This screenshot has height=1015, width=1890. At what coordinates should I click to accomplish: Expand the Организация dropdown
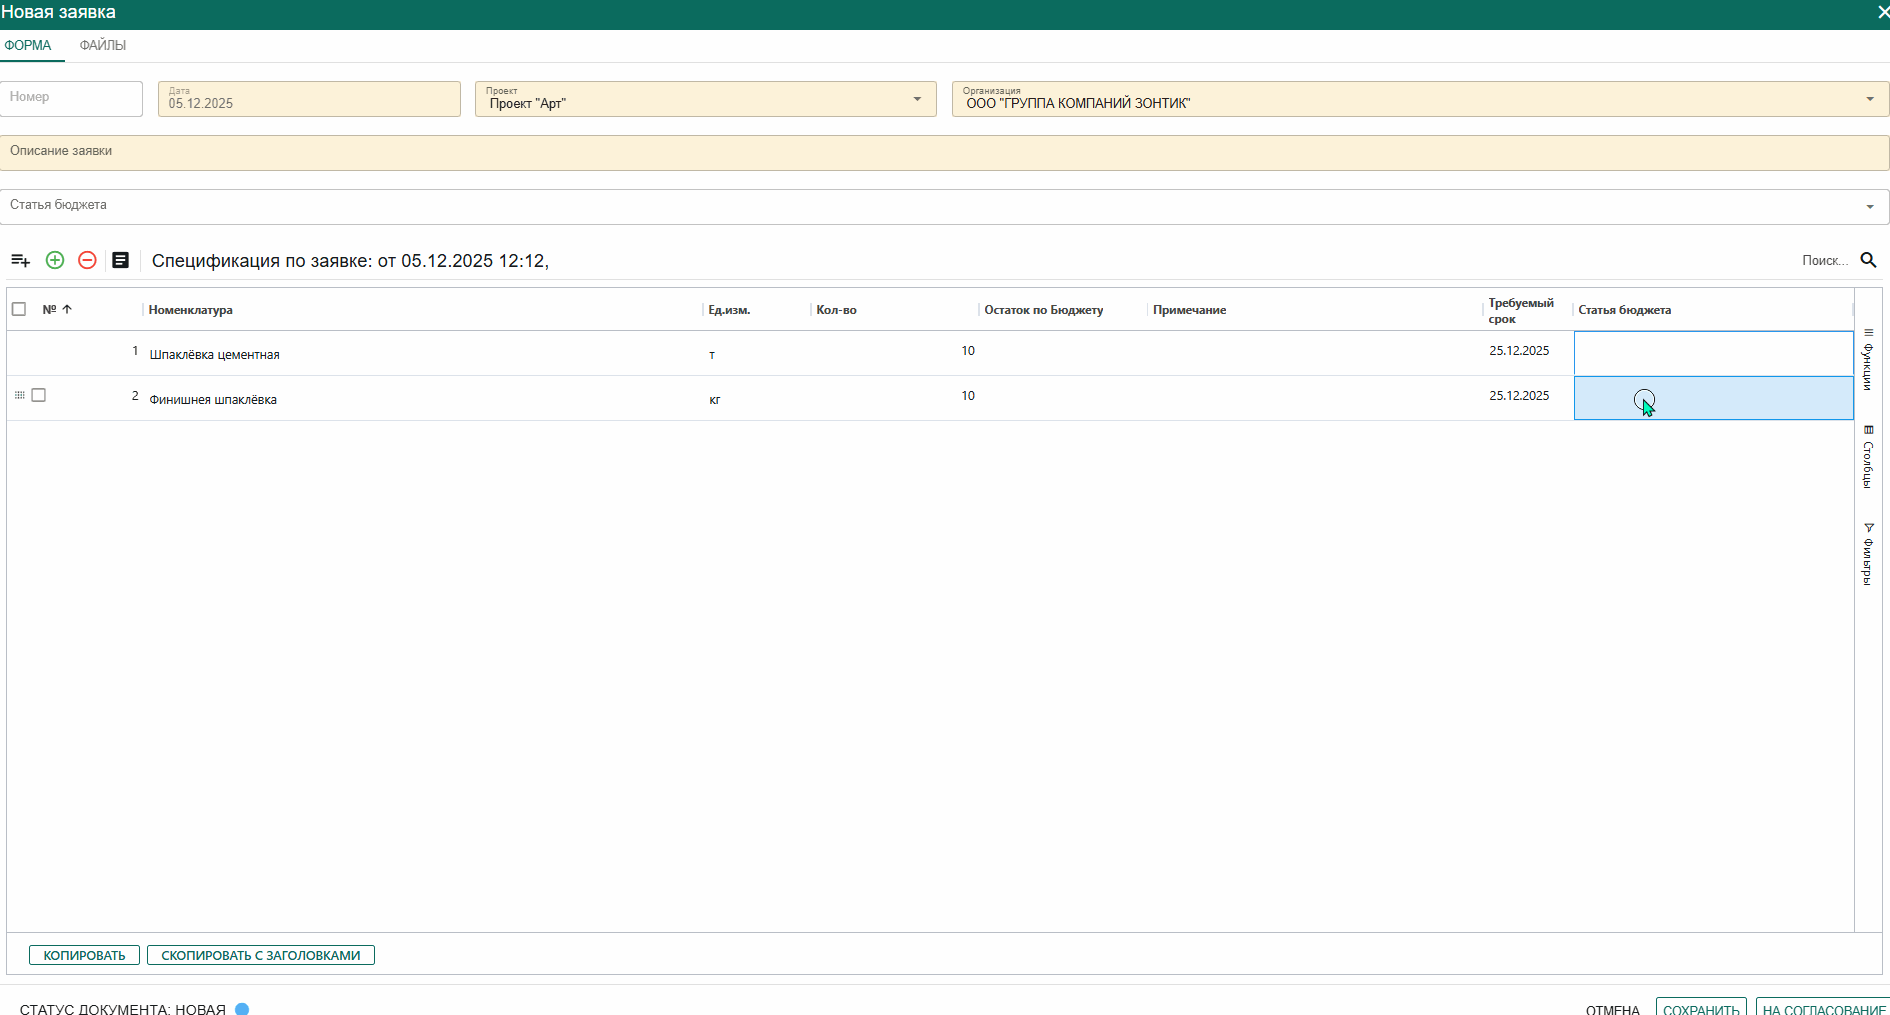pos(1869,99)
